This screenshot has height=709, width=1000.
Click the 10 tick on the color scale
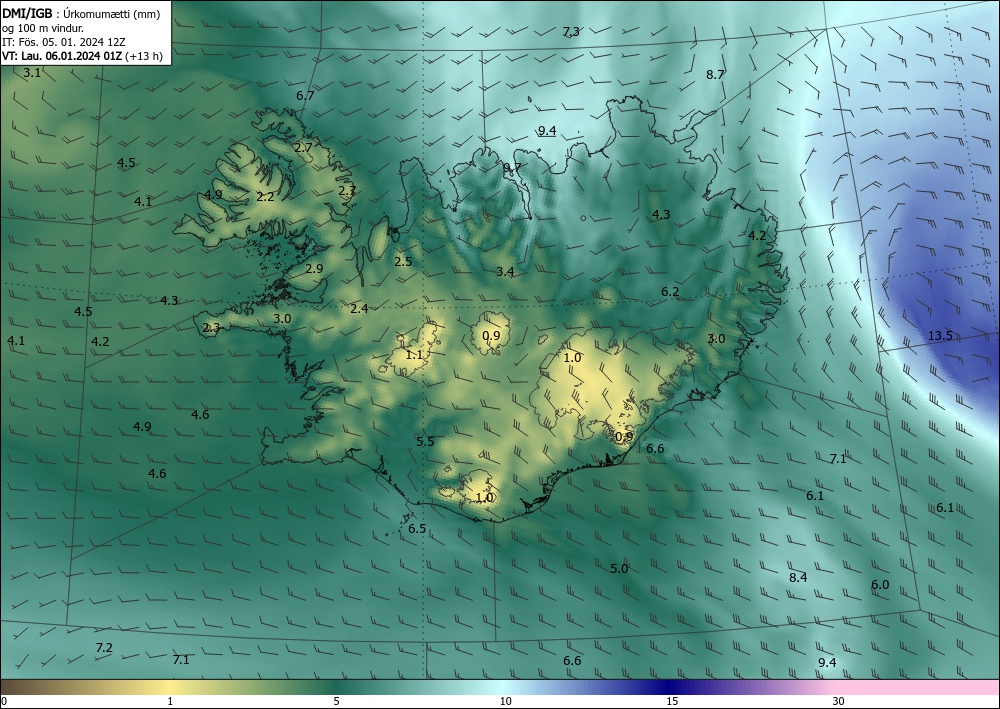point(505,702)
